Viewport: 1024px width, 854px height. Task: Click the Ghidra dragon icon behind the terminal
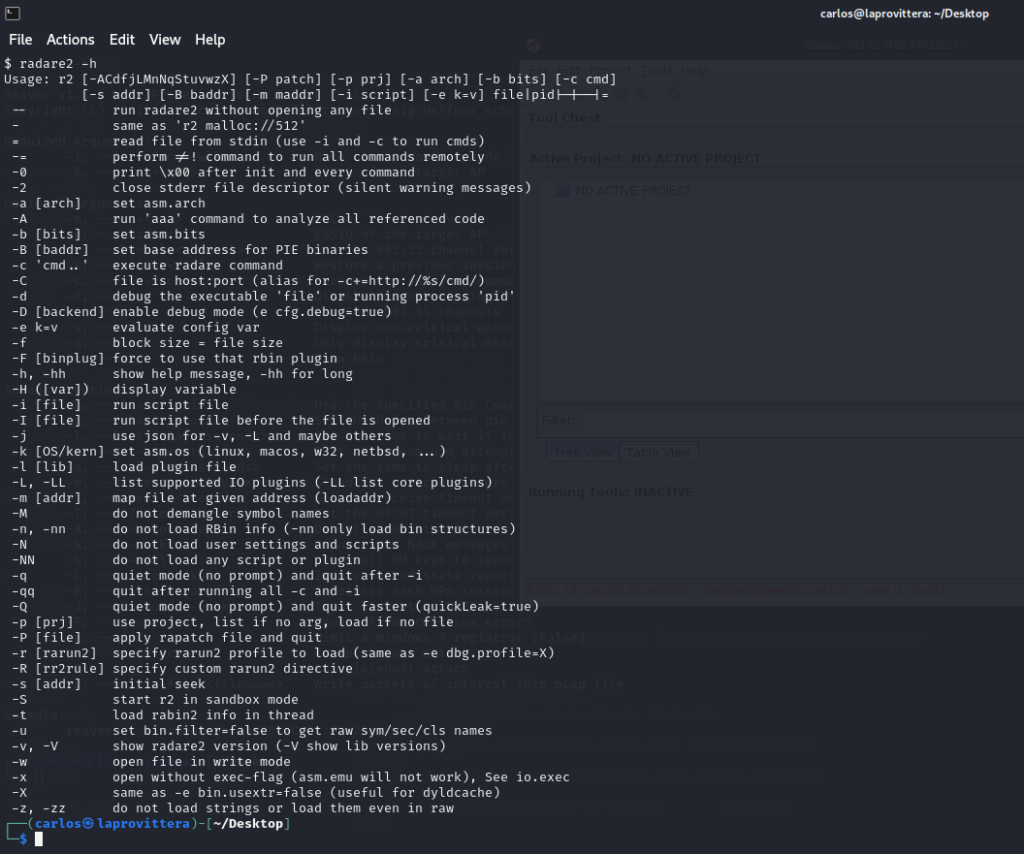(x=533, y=45)
